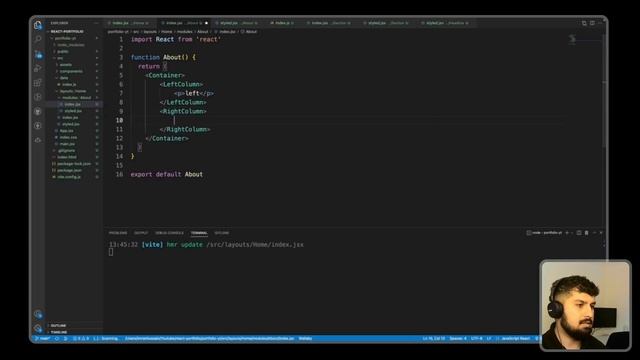Change encoding via UTF-8 status item
The image size is (640, 360).
coord(476,338)
